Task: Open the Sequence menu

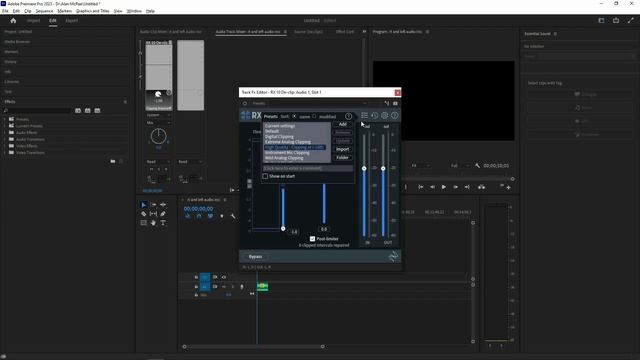Action: (x=44, y=11)
